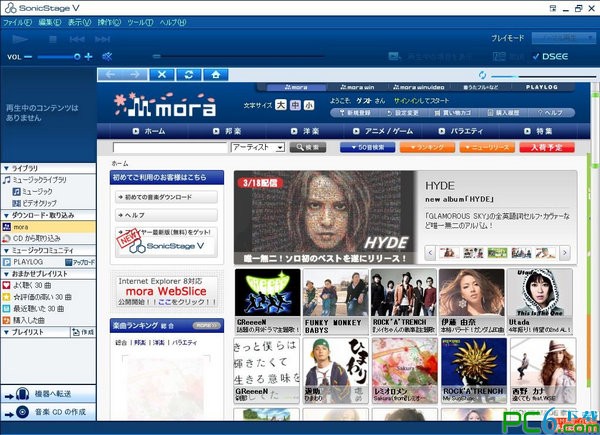The image size is (600, 435).
Task: Open the アーティスト search type dropdown
Action: [x=258, y=148]
